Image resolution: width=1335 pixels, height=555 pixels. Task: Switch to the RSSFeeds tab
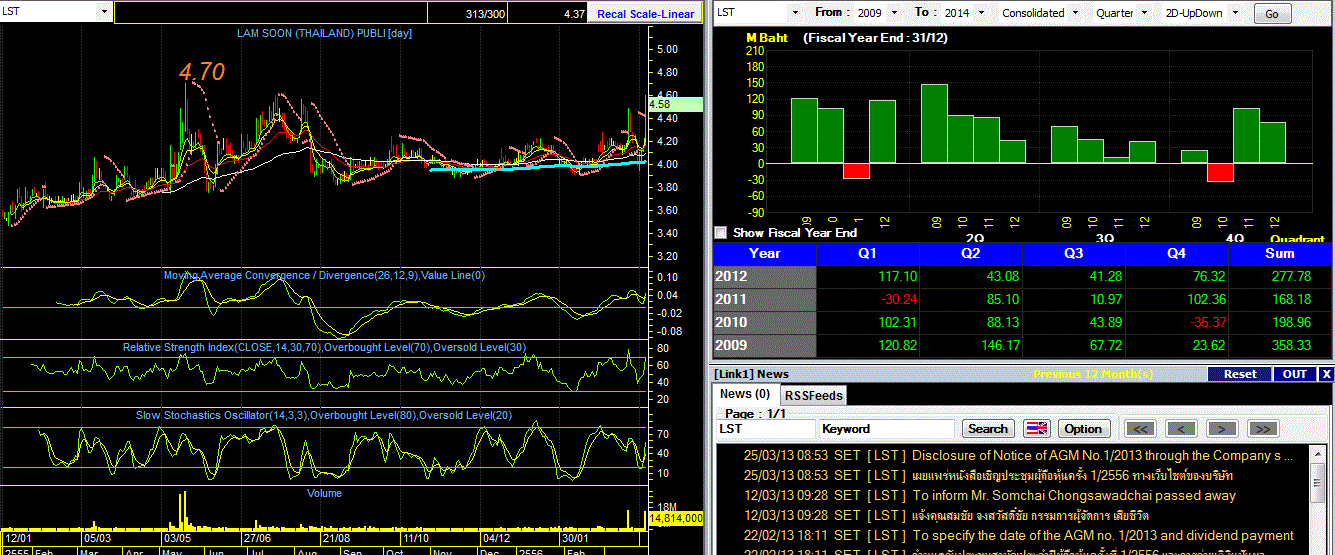(812, 395)
